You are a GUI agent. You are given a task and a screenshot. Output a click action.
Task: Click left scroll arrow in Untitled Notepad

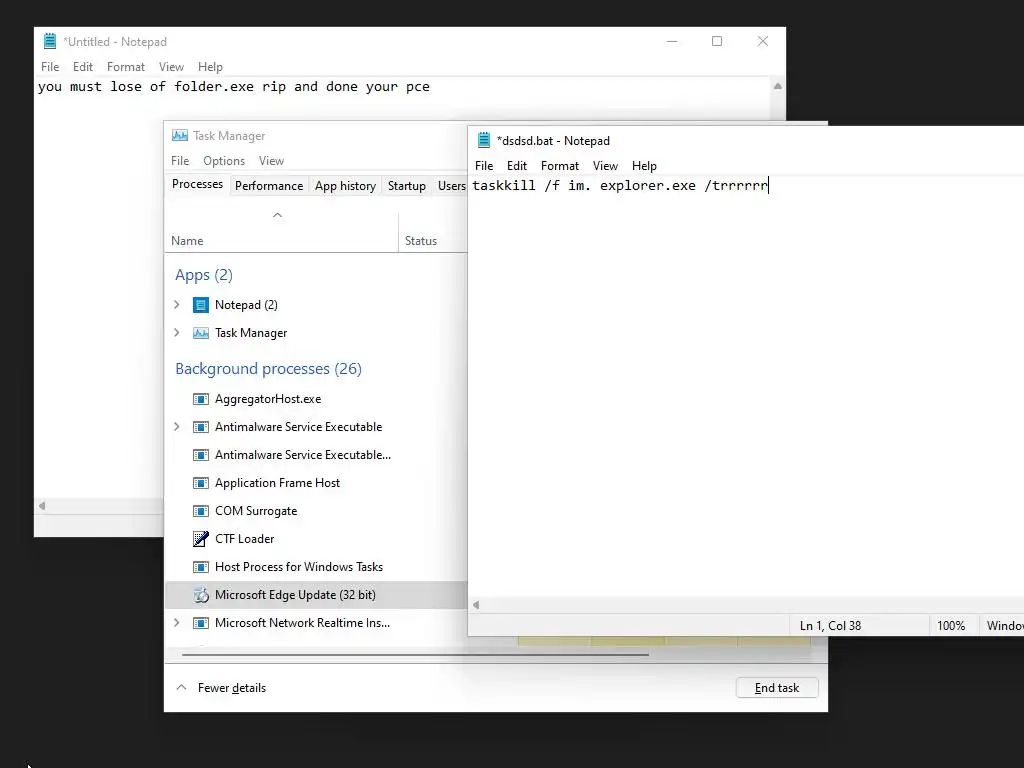pyautogui.click(x=42, y=506)
